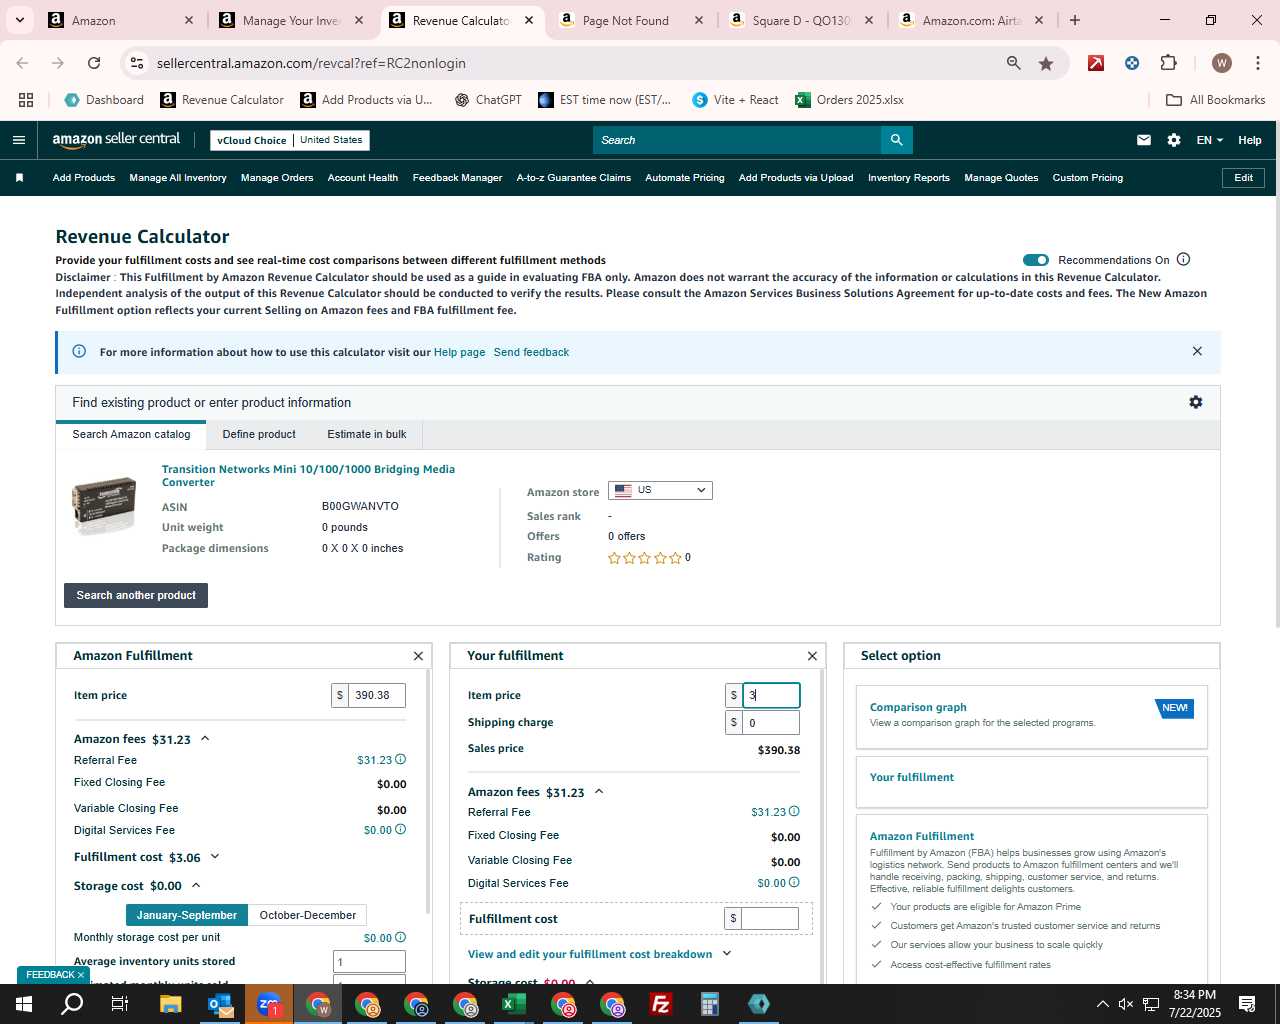Click the Average inventory units stored field
The height and width of the screenshot is (1024, 1280).
tap(369, 962)
